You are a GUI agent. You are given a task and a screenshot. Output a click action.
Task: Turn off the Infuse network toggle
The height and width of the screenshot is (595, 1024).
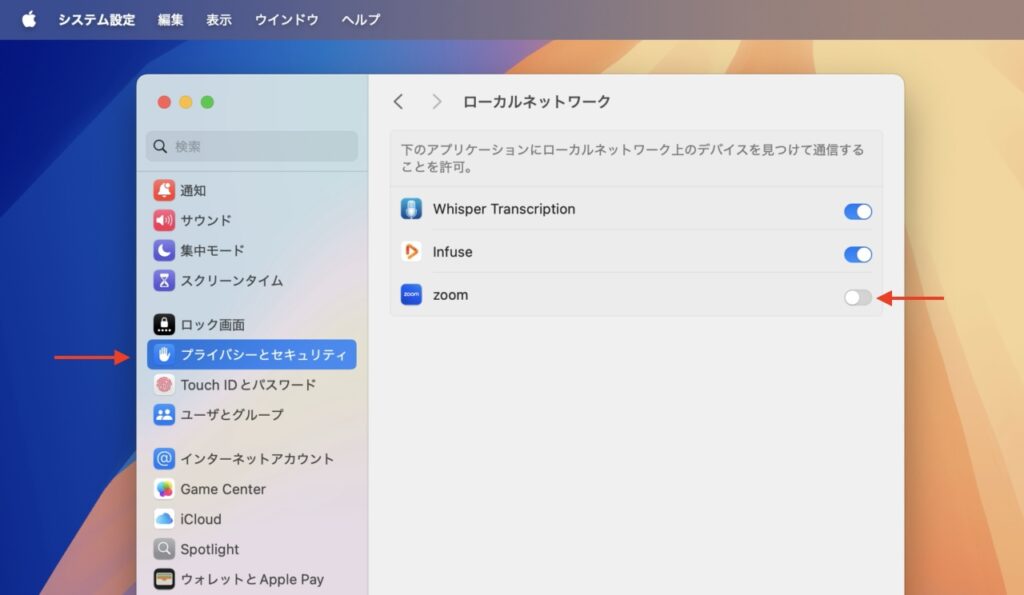857,254
